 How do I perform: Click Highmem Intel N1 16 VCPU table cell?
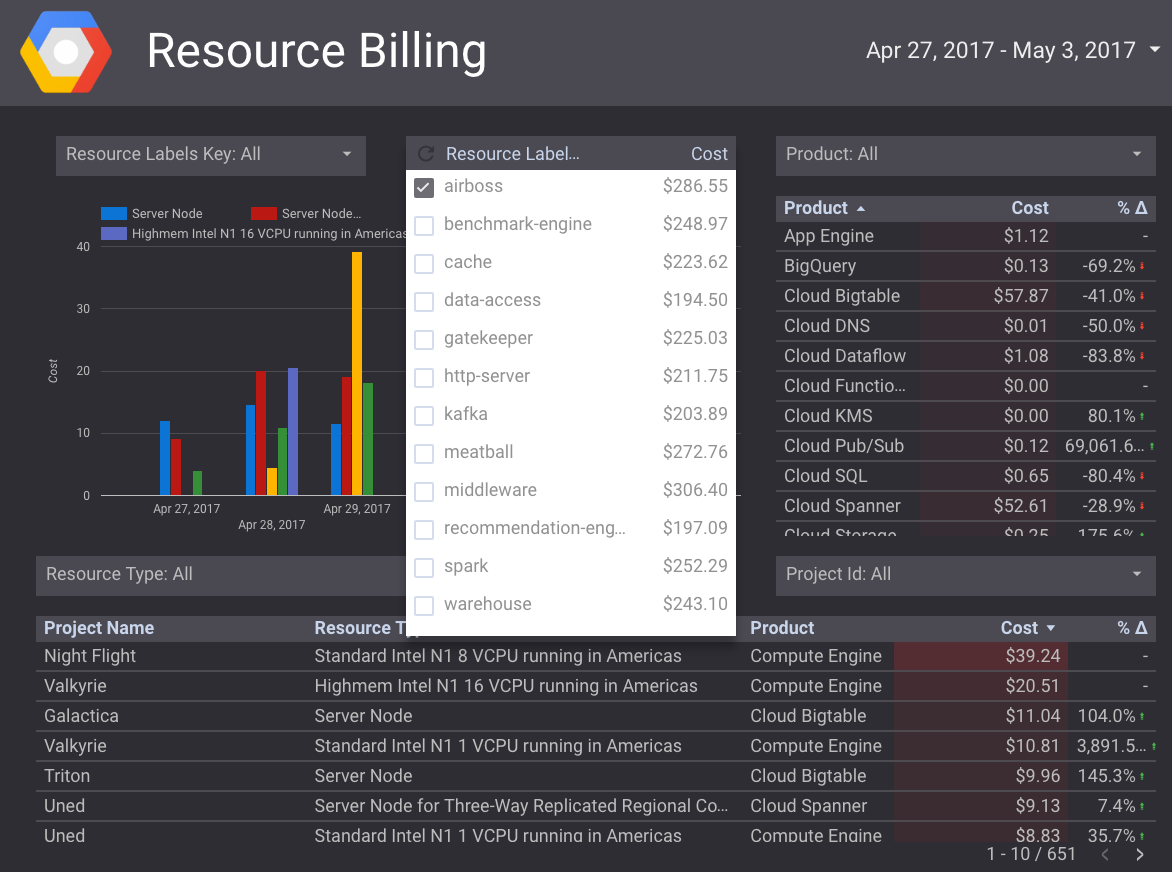click(x=505, y=686)
